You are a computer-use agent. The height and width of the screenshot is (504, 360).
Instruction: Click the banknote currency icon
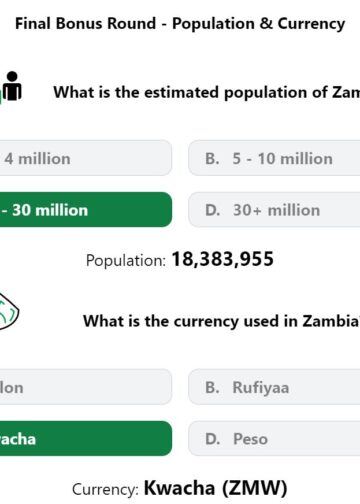[9, 311]
